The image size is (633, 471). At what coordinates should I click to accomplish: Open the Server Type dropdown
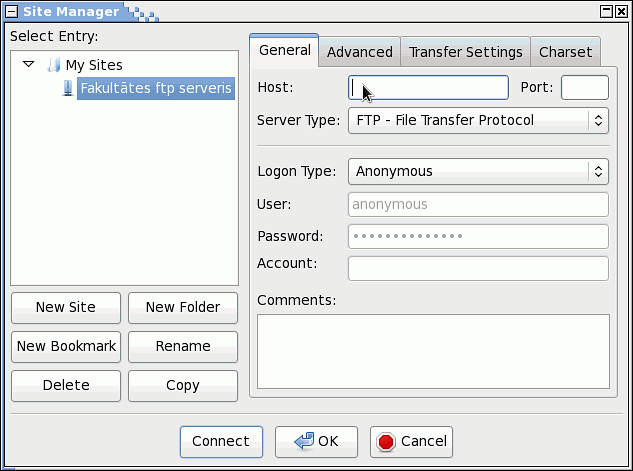478,120
